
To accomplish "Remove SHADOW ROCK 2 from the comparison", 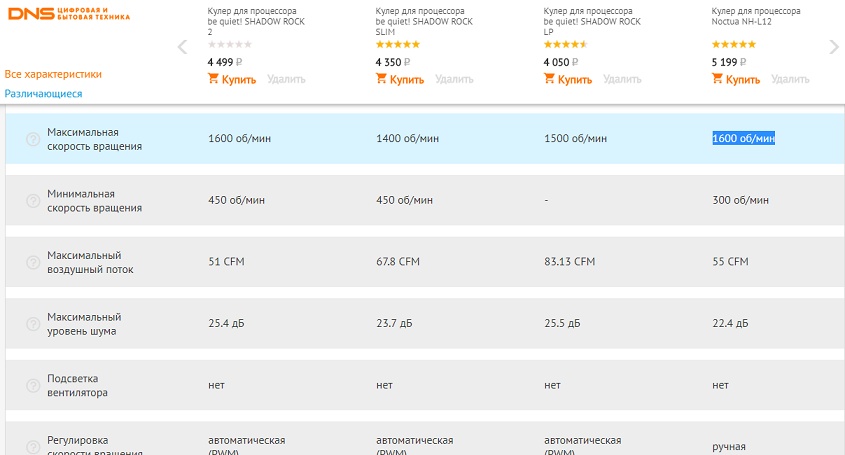I will (286, 79).
